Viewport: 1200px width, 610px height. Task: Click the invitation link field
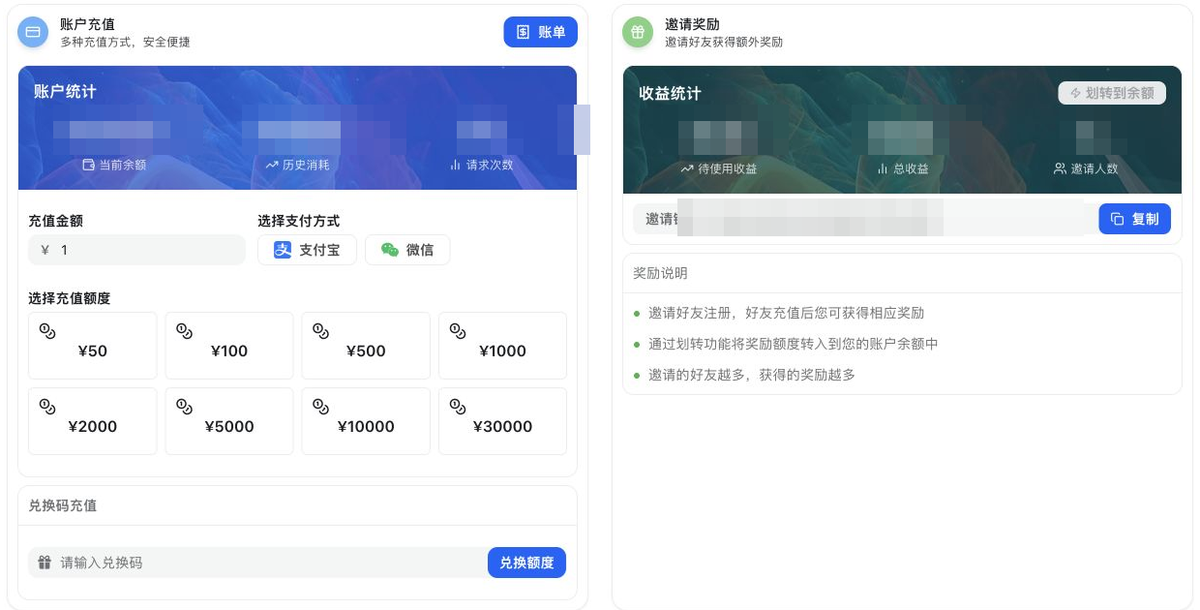[864, 219]
